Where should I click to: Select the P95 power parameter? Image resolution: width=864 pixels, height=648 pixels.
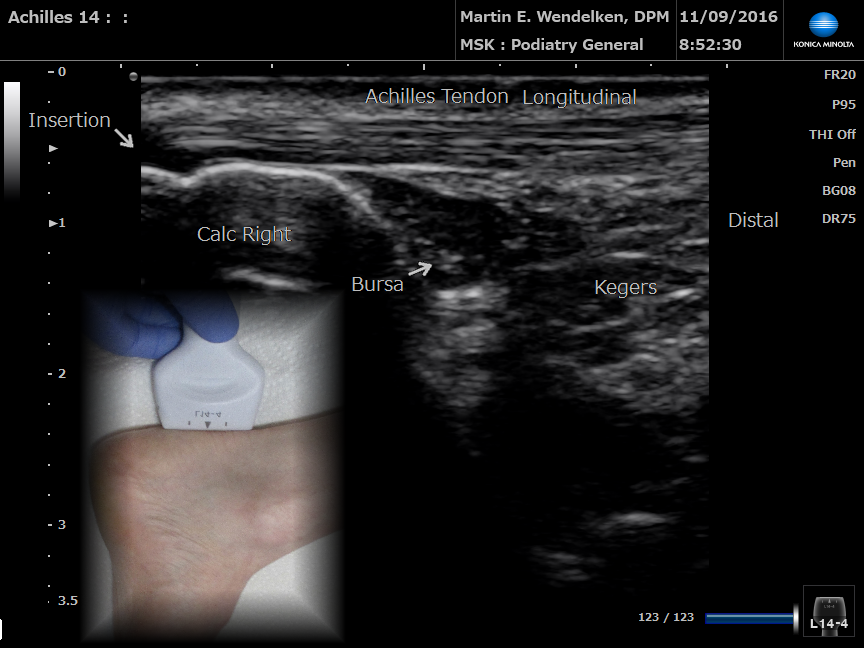842,104
